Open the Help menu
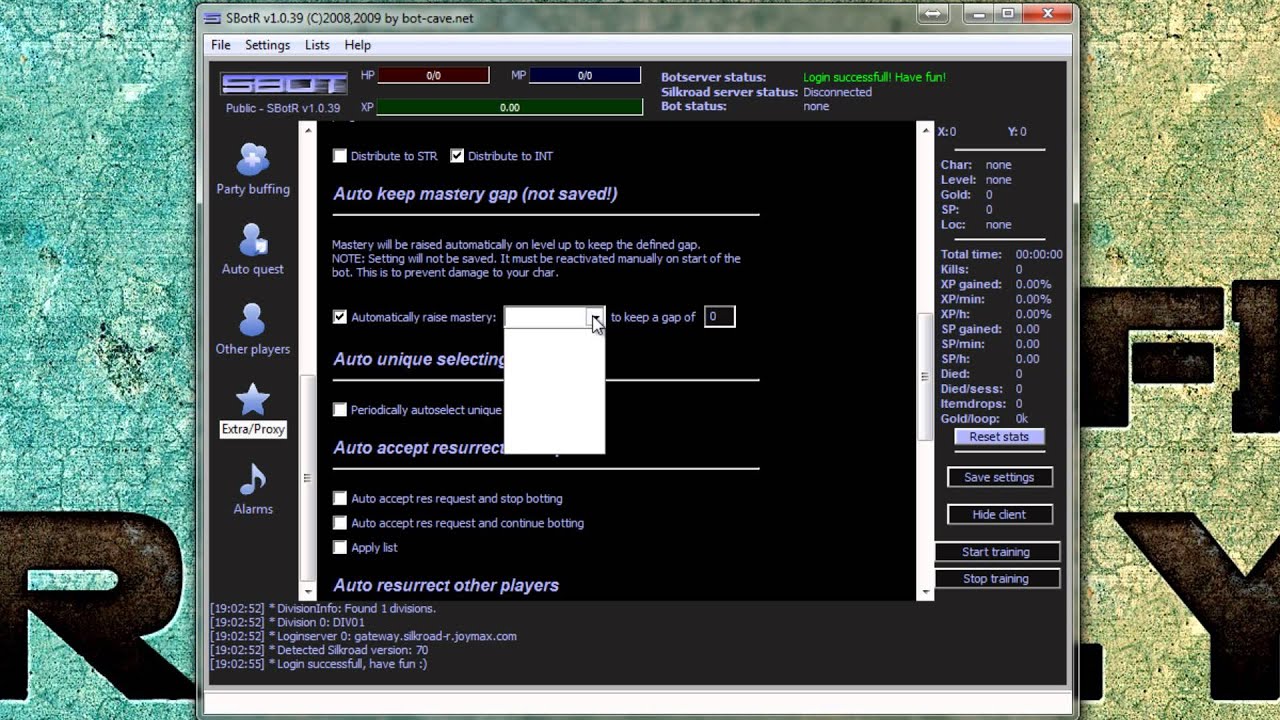 [358, 45]
